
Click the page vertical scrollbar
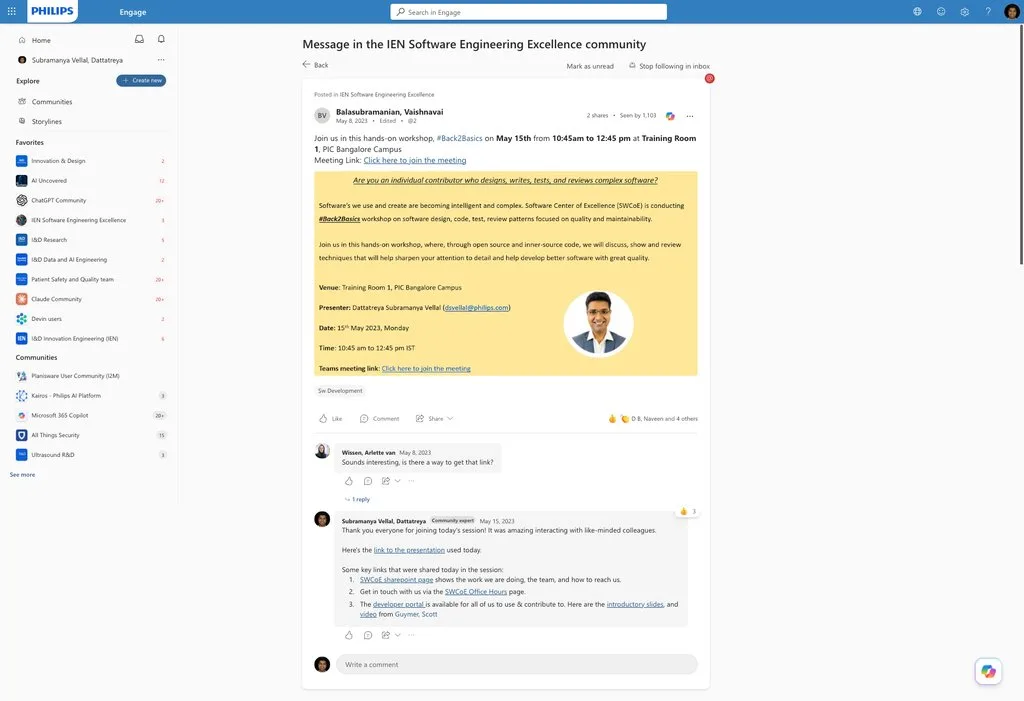pyautogui.click(x=1021, y=144)
